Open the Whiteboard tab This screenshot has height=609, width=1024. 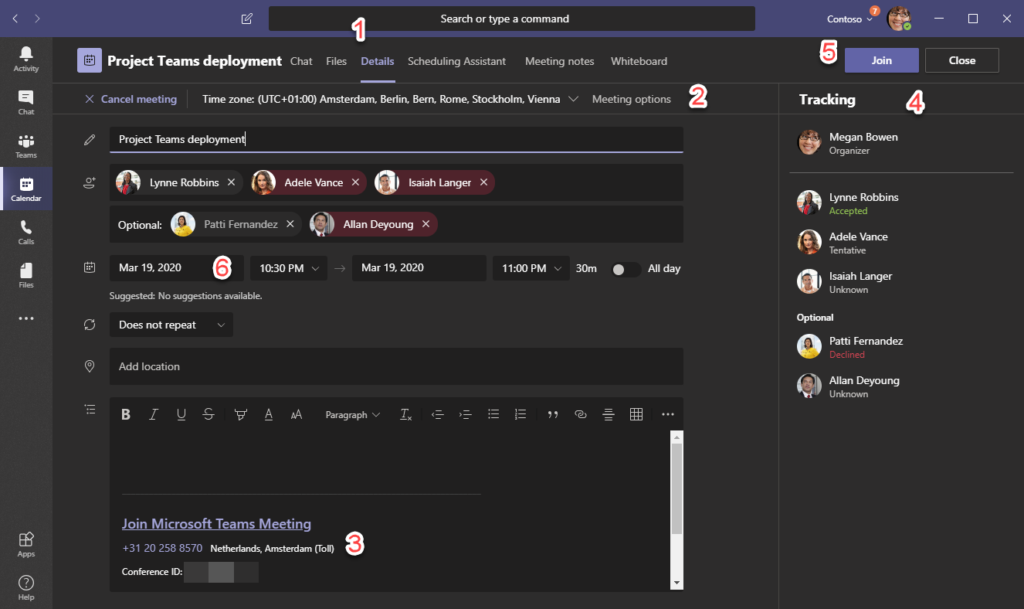point(639,61)
